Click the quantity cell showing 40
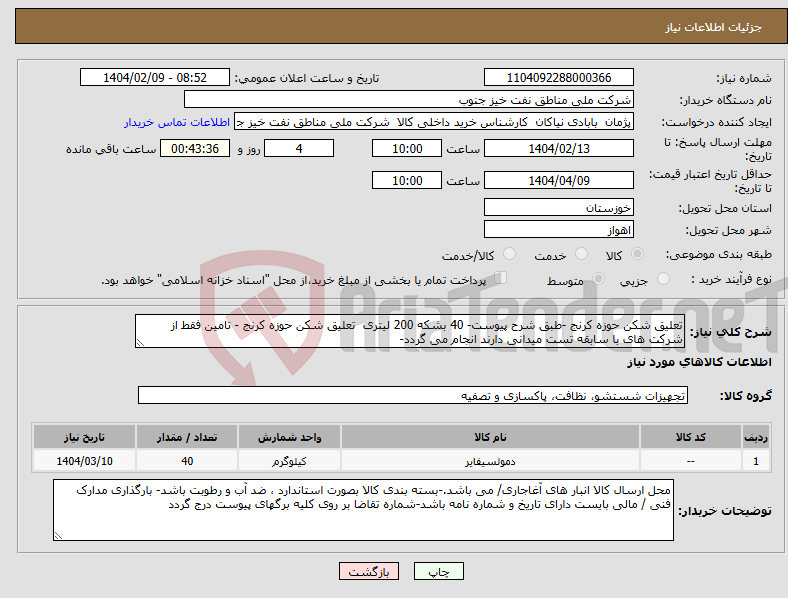The height and width of the screenshot is (598, 788). coord(187,461)
